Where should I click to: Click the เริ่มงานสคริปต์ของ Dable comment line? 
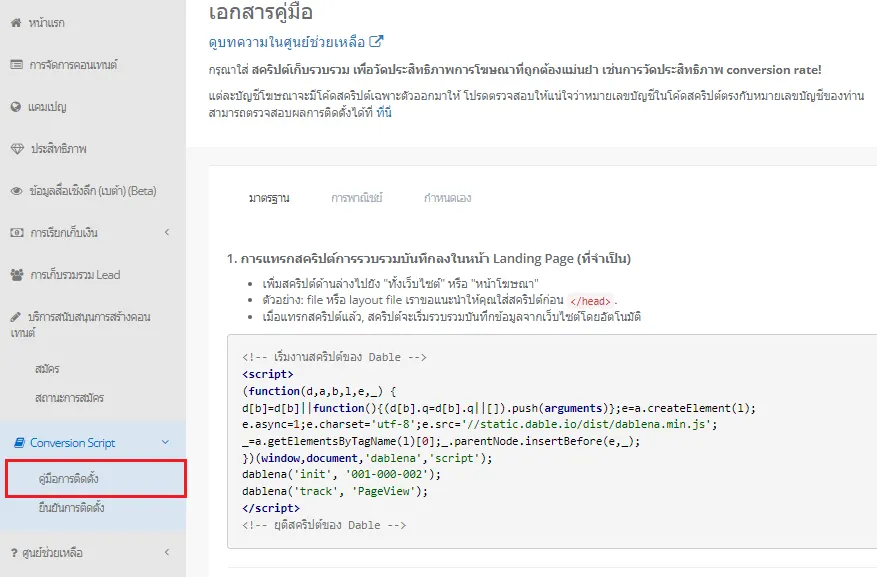[x=334, y=357]
